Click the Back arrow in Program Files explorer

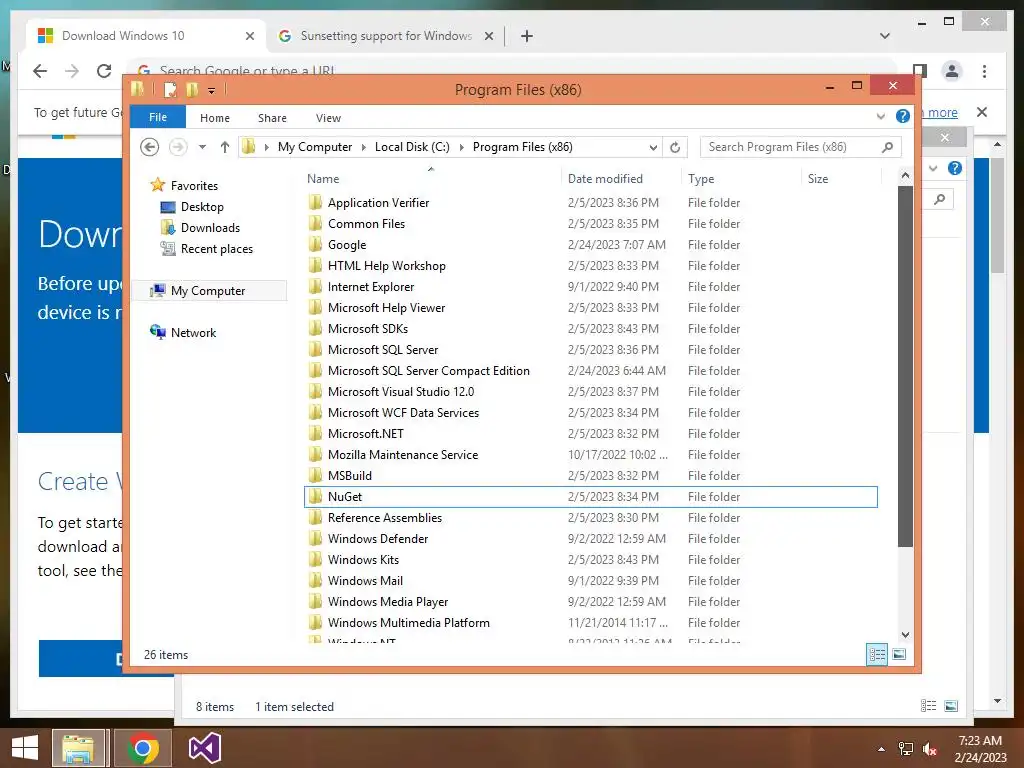coord(150,147)
